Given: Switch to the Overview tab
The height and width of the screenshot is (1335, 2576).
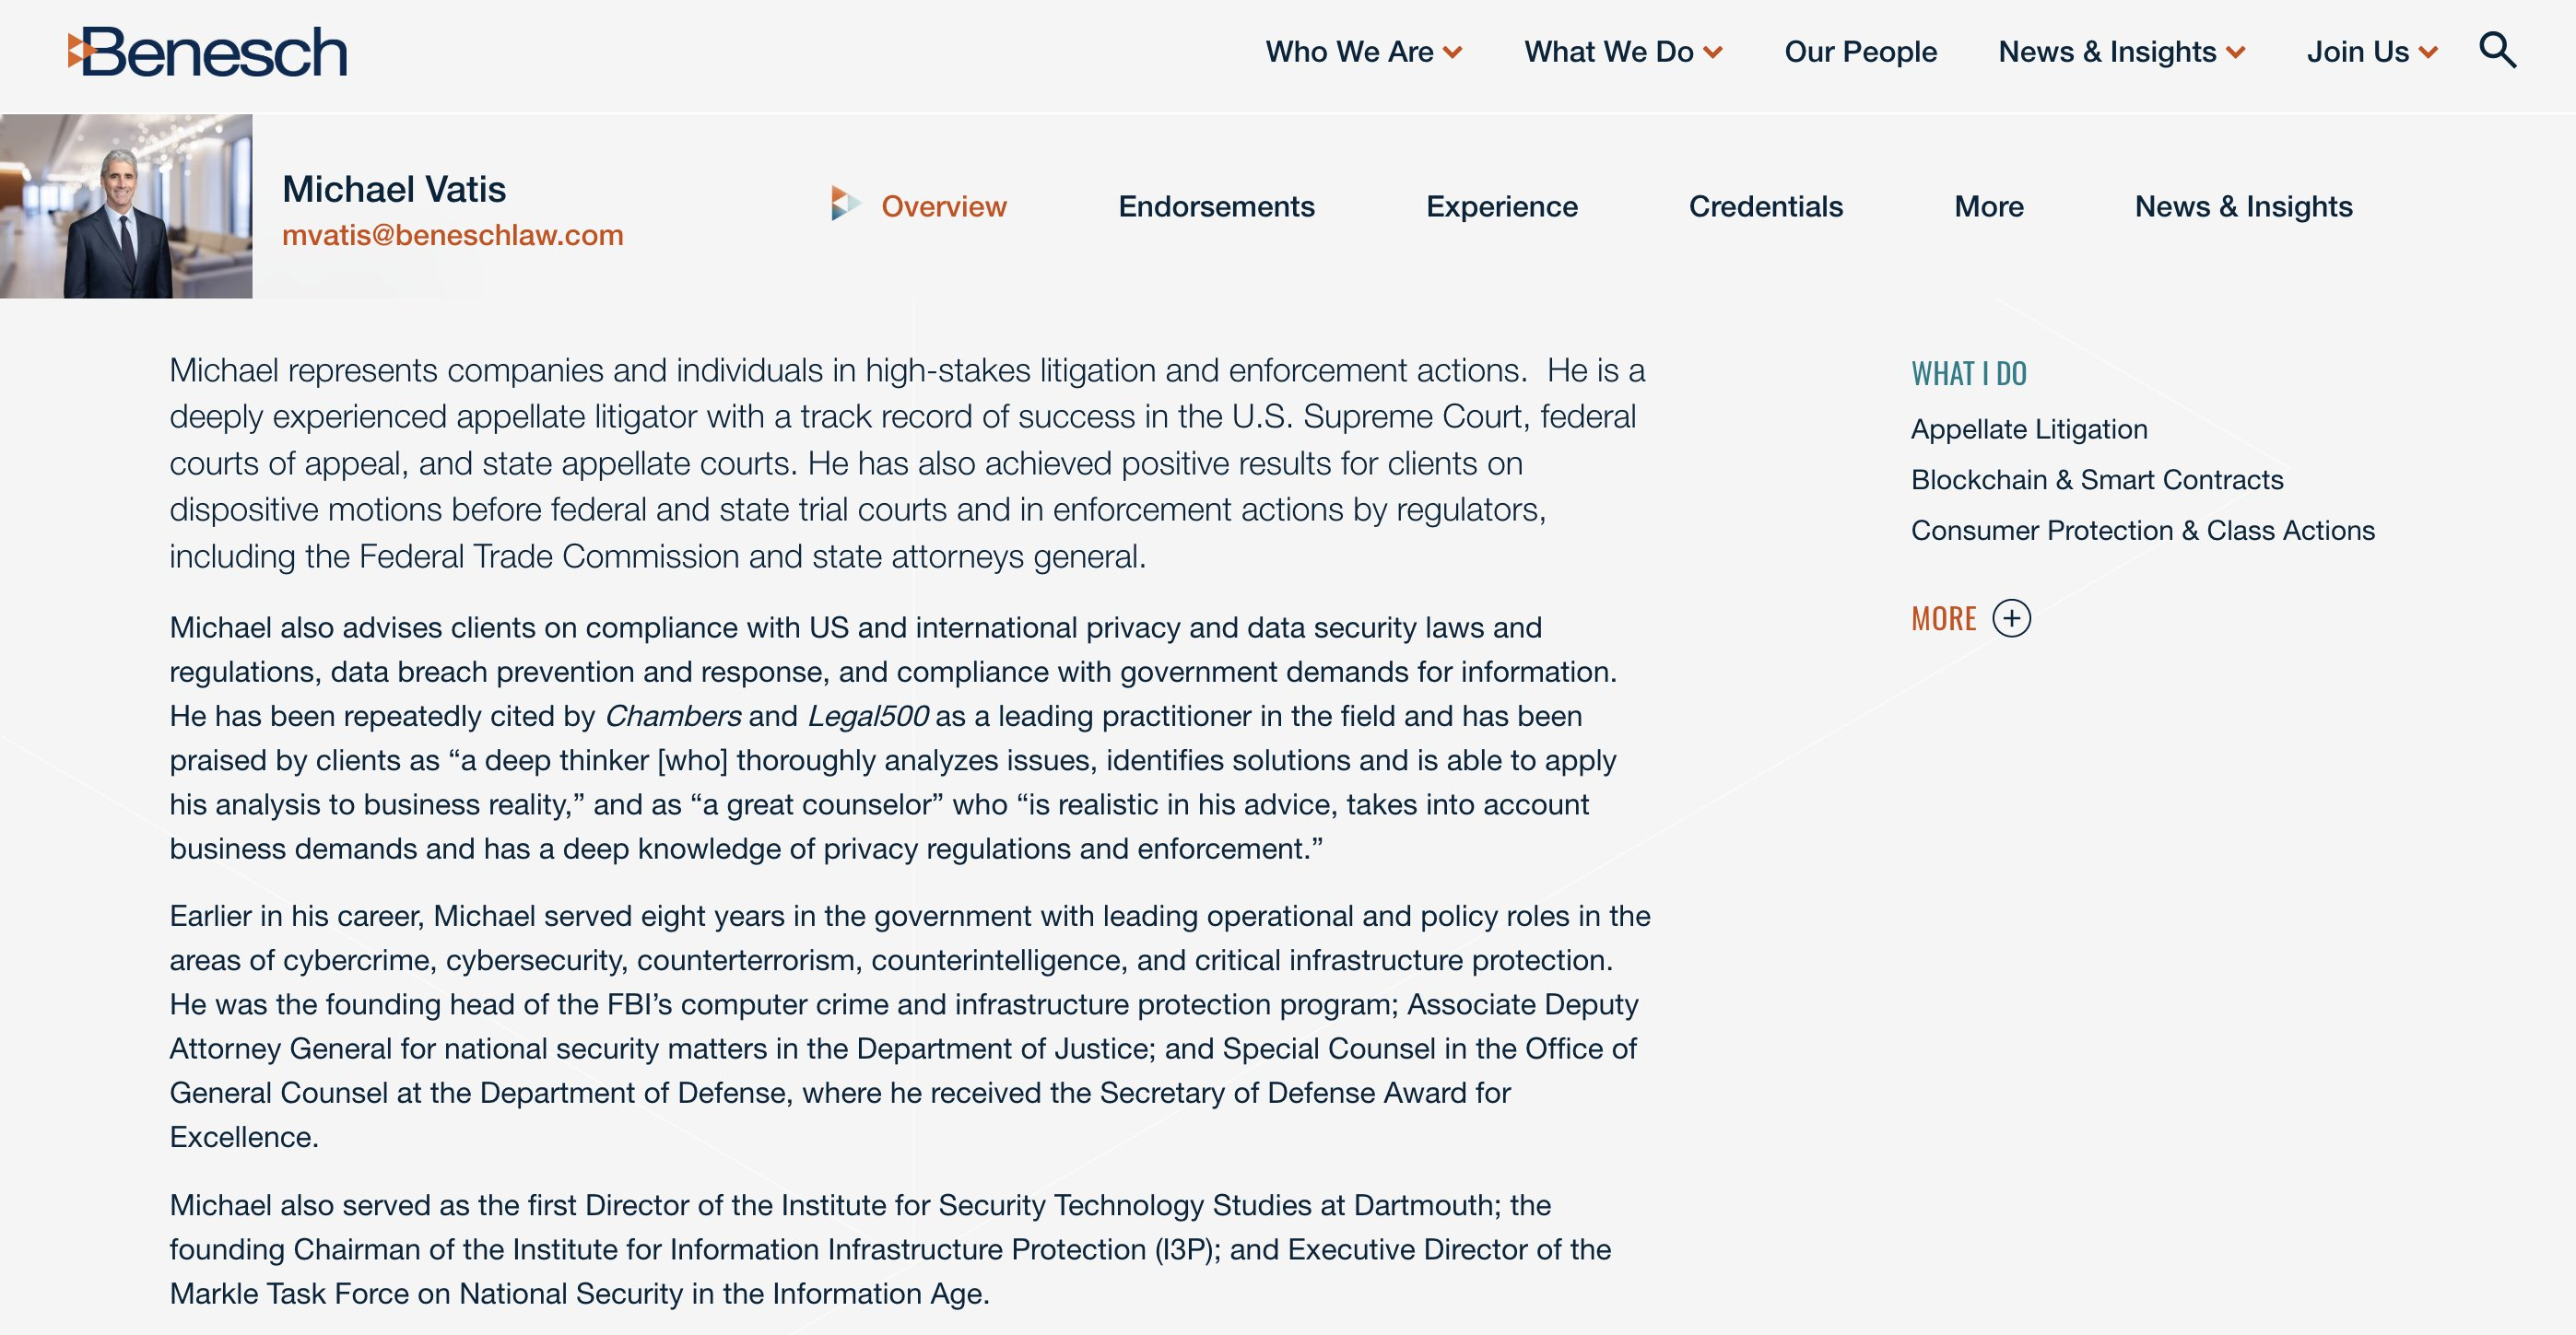Looking at the screenshot, I should pos(943,206).
